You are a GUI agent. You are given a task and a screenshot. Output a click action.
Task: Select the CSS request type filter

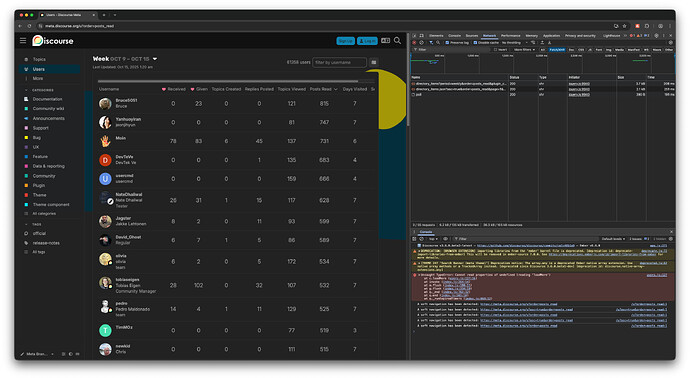(x=581, y=50)
